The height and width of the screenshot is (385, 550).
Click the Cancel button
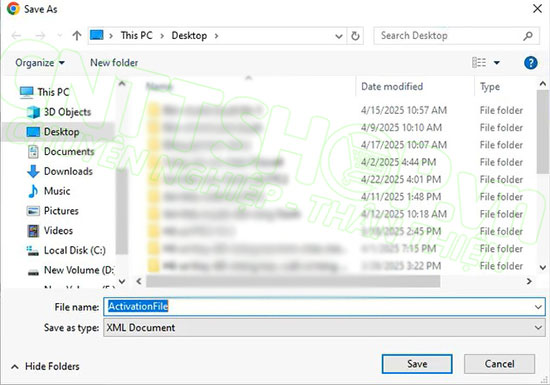coord(499,364)
